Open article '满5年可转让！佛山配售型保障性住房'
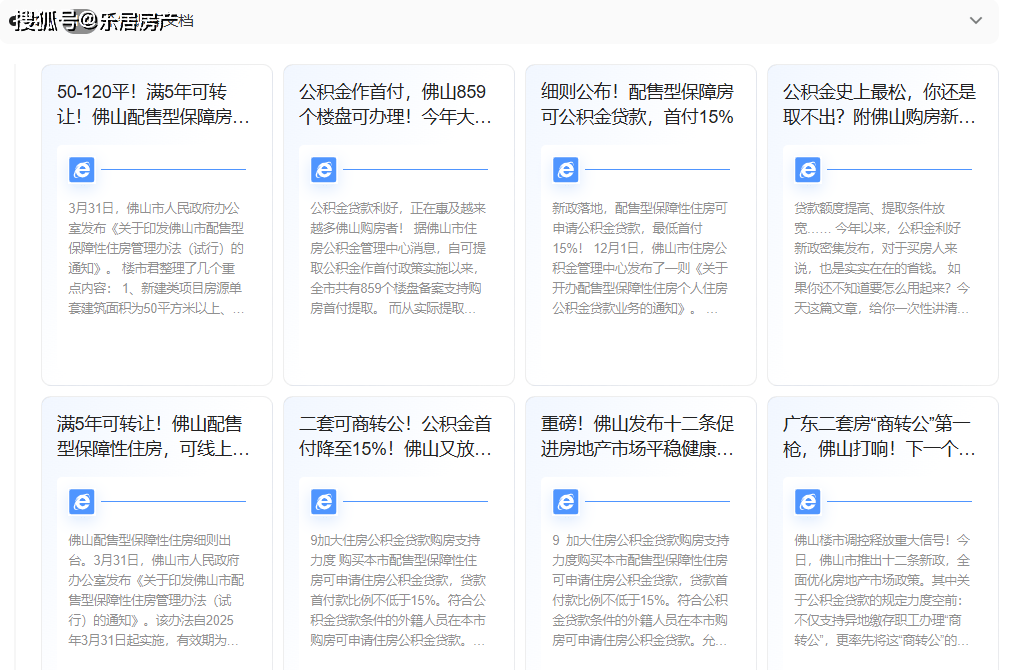Screen dimensions: 1015x670 coord(156,436)
